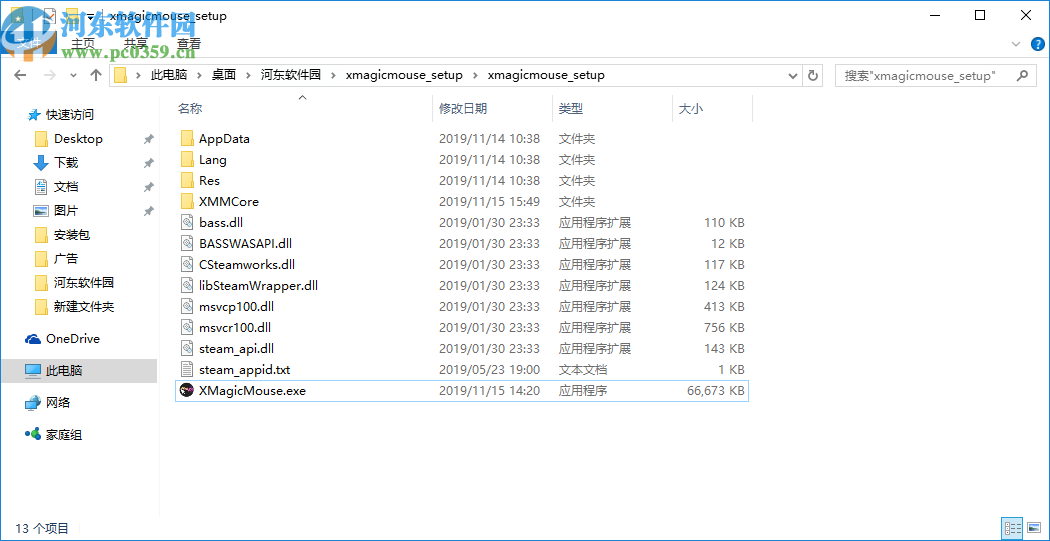Unpin 下载 using its pin icon
Viewport: 1050px width, 541px height.
pyautogui.click(x=149, y=163)
